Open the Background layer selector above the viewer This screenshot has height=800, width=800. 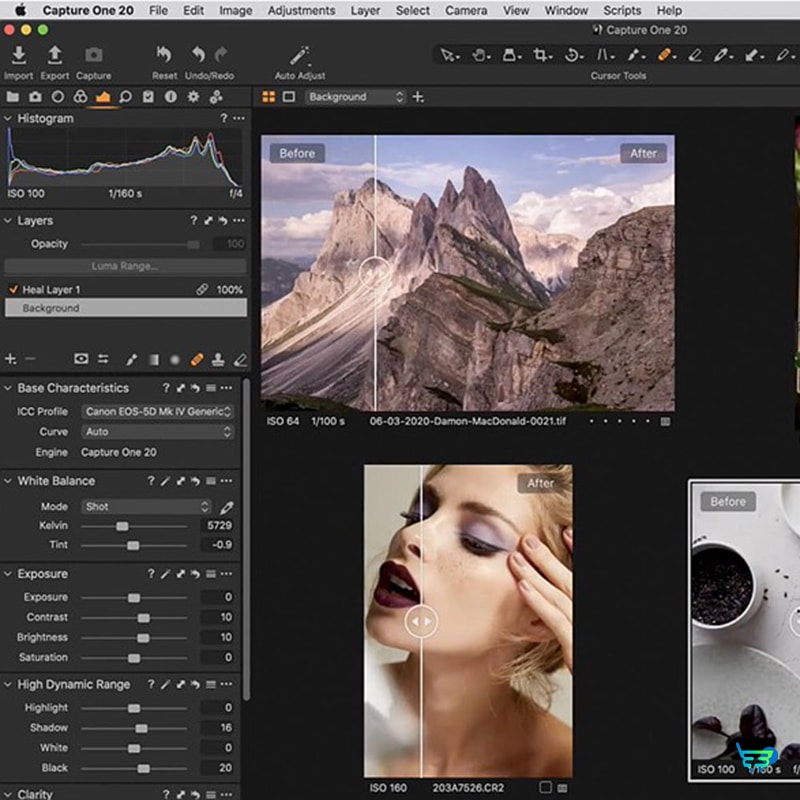coord(355,97)
